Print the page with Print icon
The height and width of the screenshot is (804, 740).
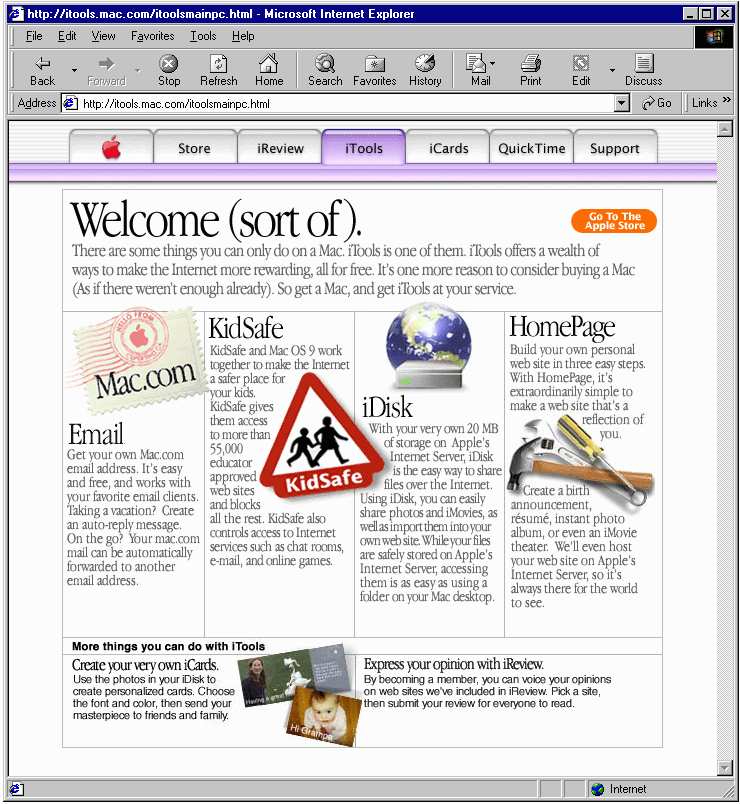[x=531, y=64]
